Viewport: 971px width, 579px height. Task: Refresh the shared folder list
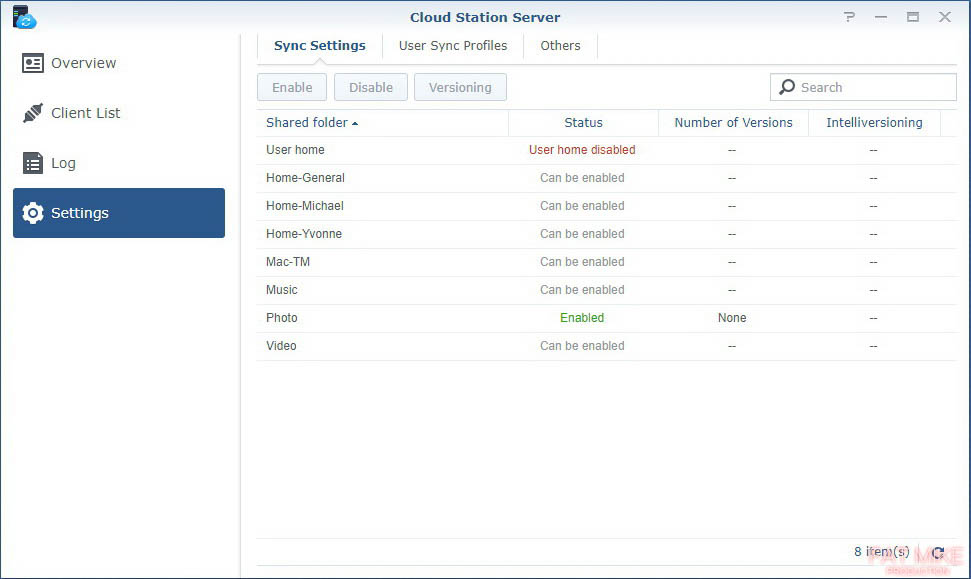click(x=938, y=552)
